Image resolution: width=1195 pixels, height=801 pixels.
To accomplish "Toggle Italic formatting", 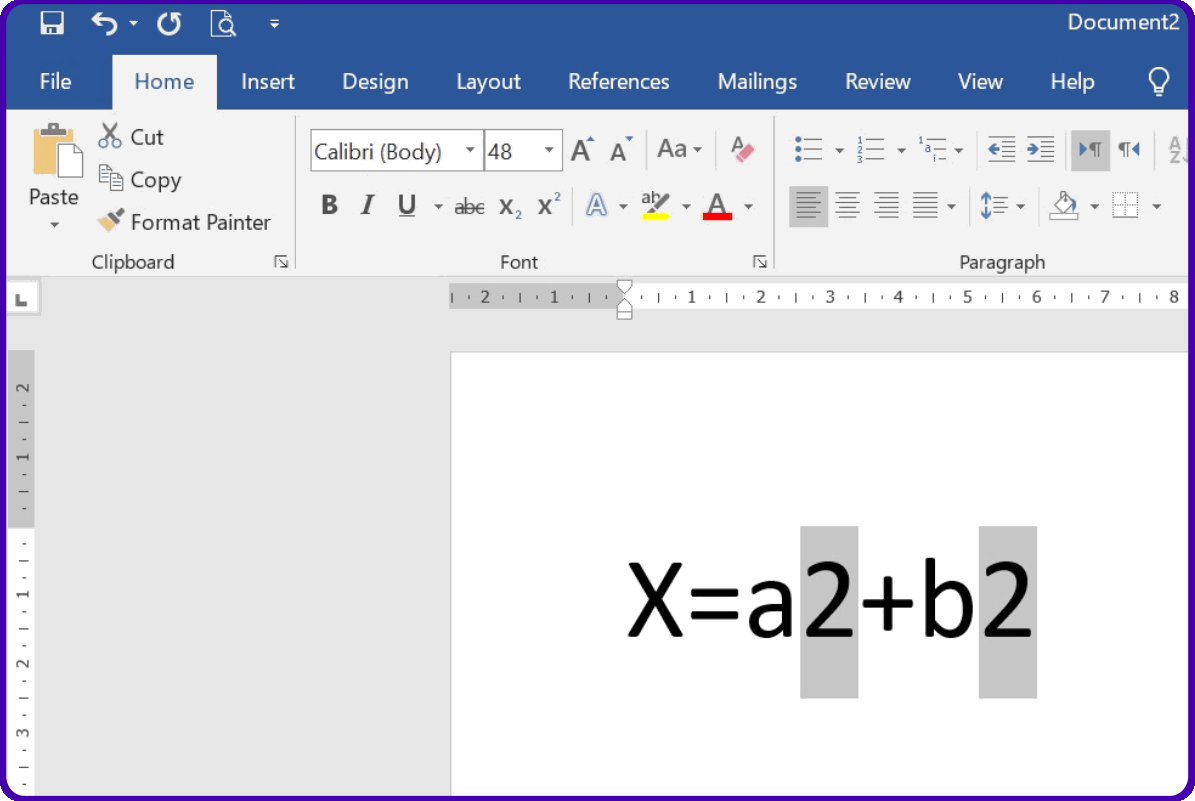I will [367, 205].
